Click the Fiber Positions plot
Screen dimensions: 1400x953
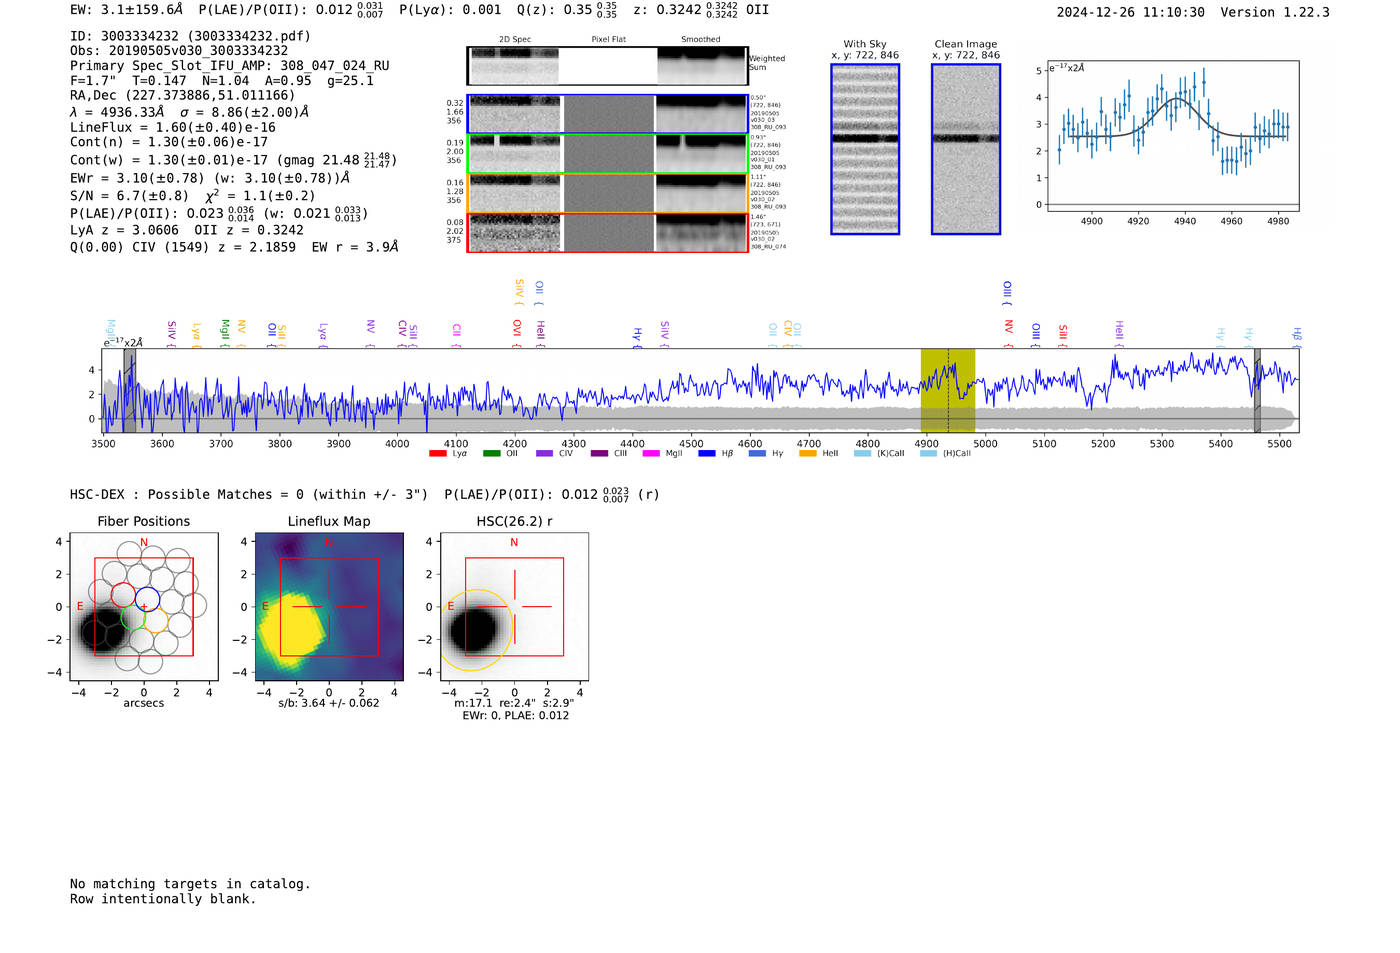(x=144, y=606)
